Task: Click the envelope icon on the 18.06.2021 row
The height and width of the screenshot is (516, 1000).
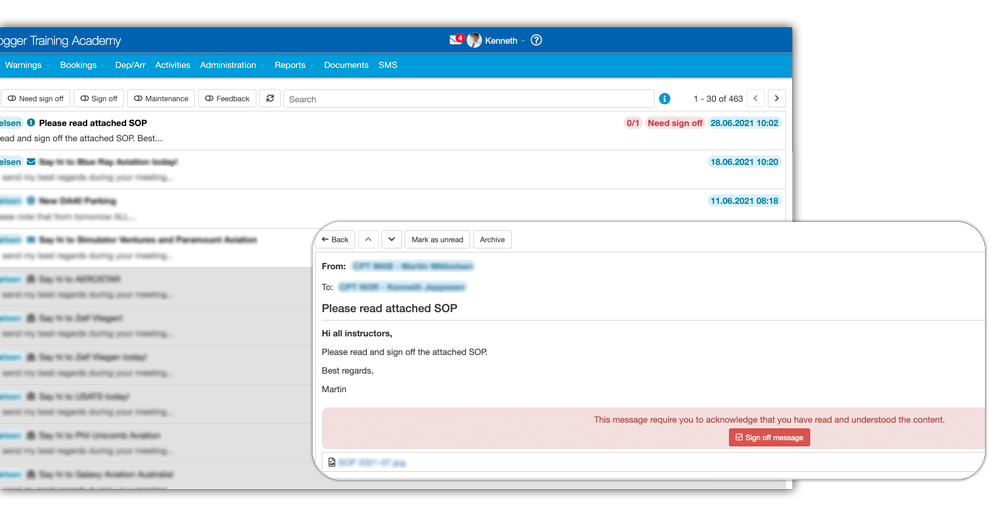Action: (x=31, y=162)
